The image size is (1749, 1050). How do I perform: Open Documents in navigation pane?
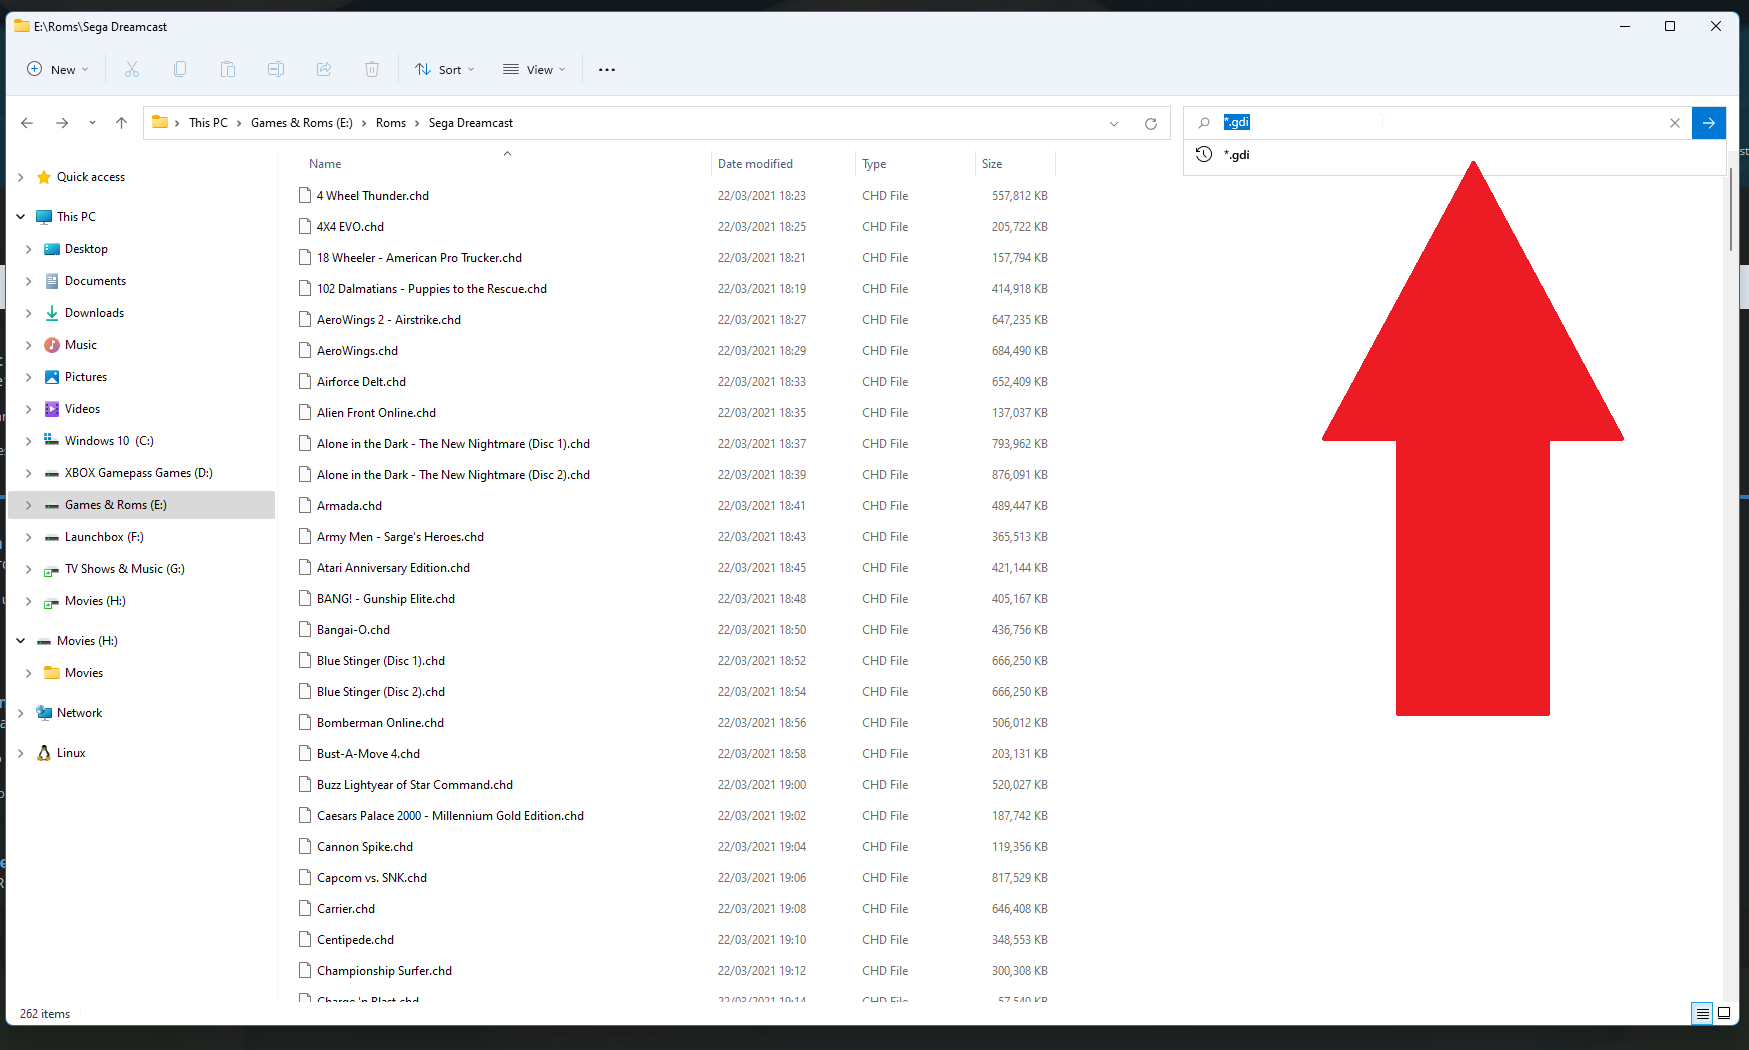[95, 281]
